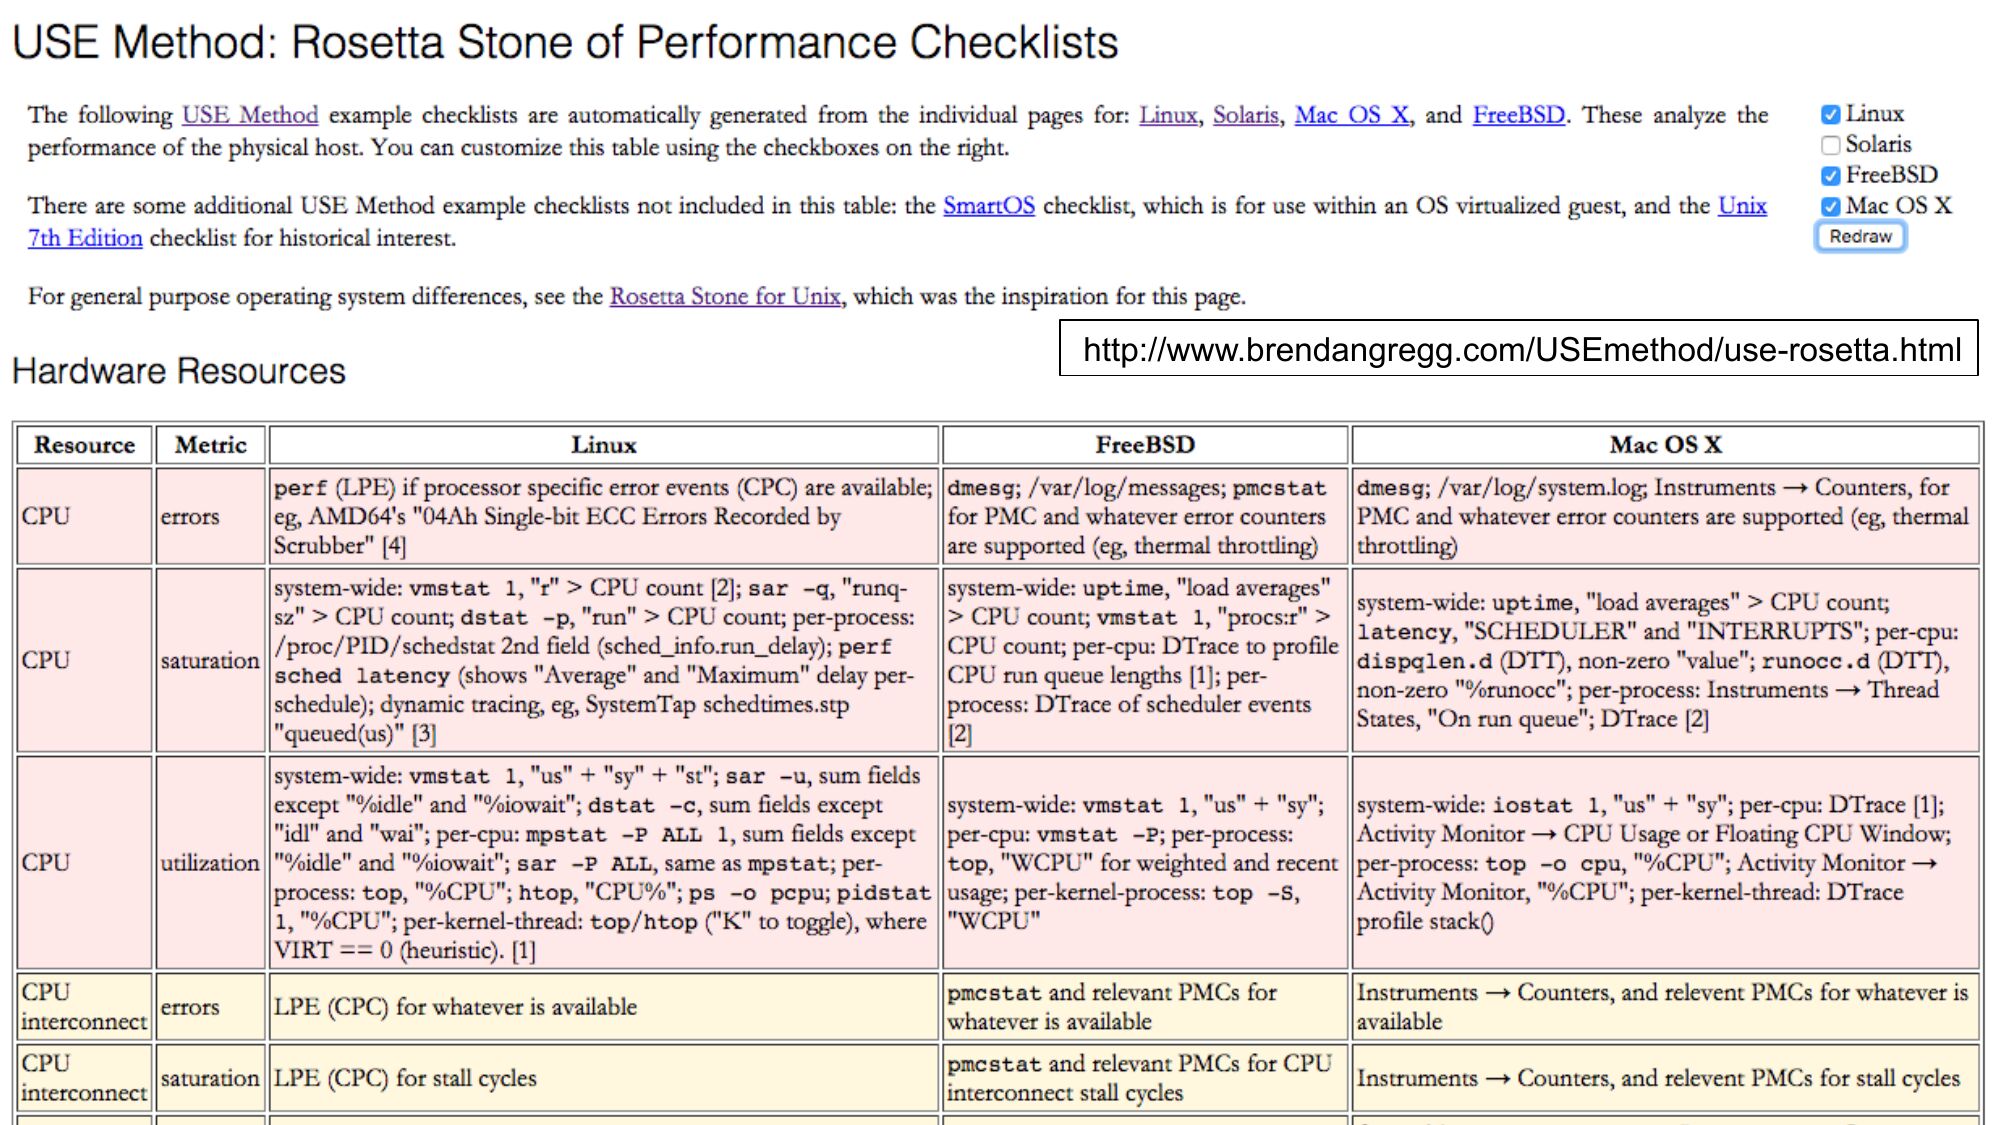
Task: Enable the Solaris checkbox
Action: pos(1830,146)
